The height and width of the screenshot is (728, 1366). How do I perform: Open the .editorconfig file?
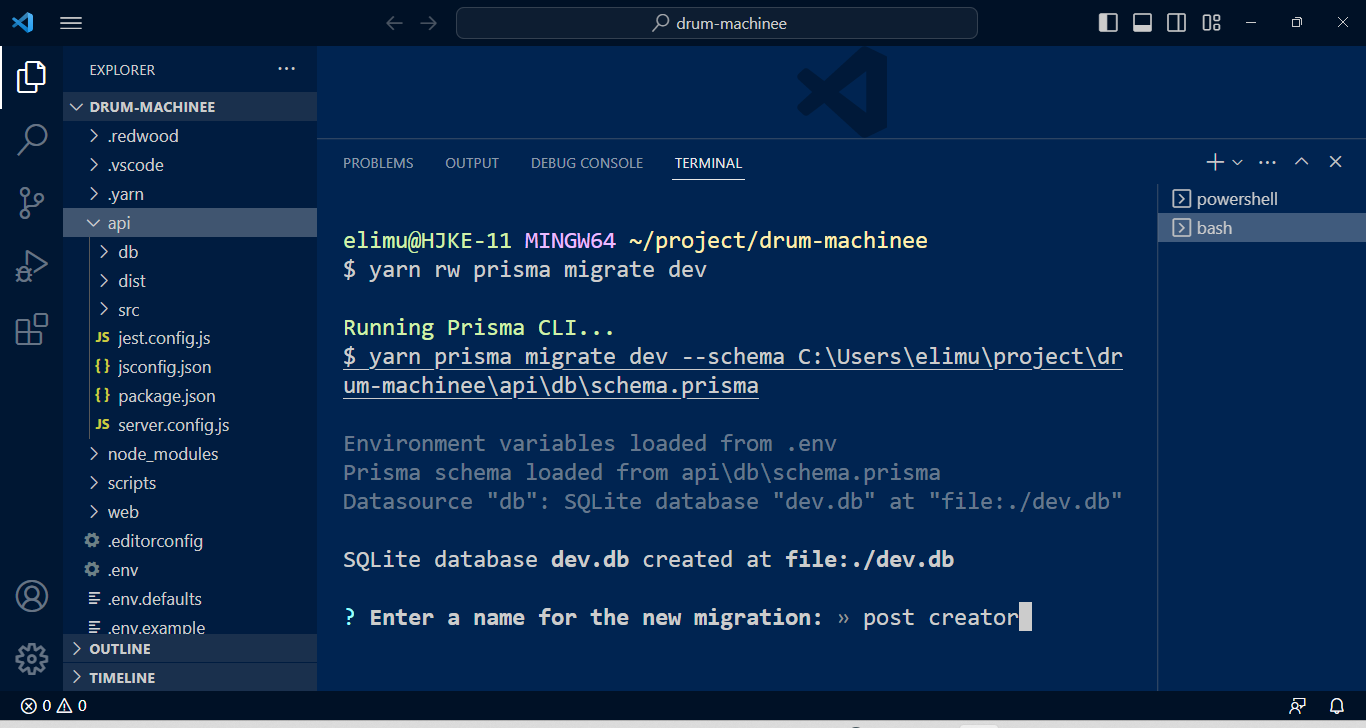click(190, 541)
